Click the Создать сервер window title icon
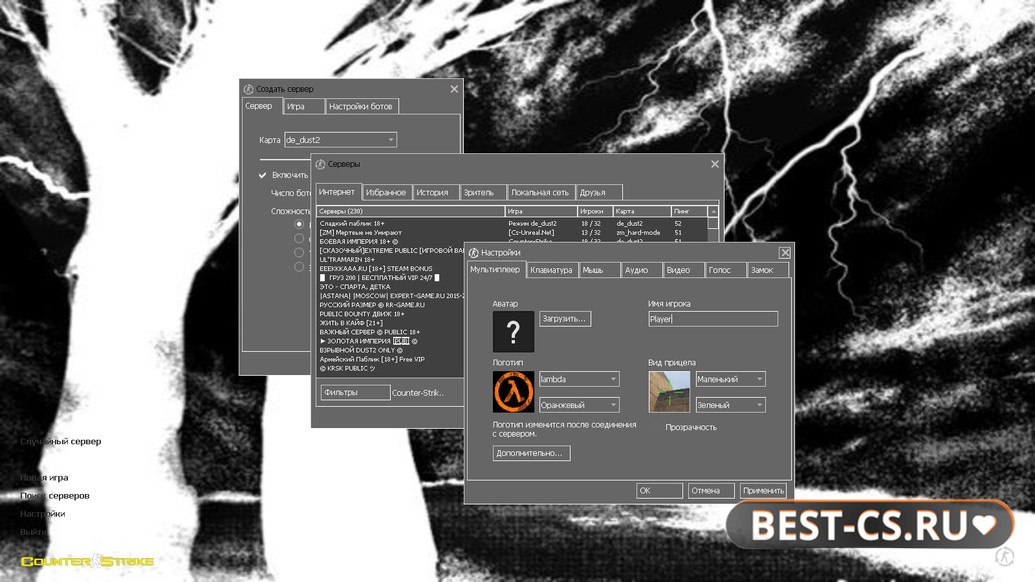Image resolution: width=1035 pixels, height=582 pixels. [248, 89]
